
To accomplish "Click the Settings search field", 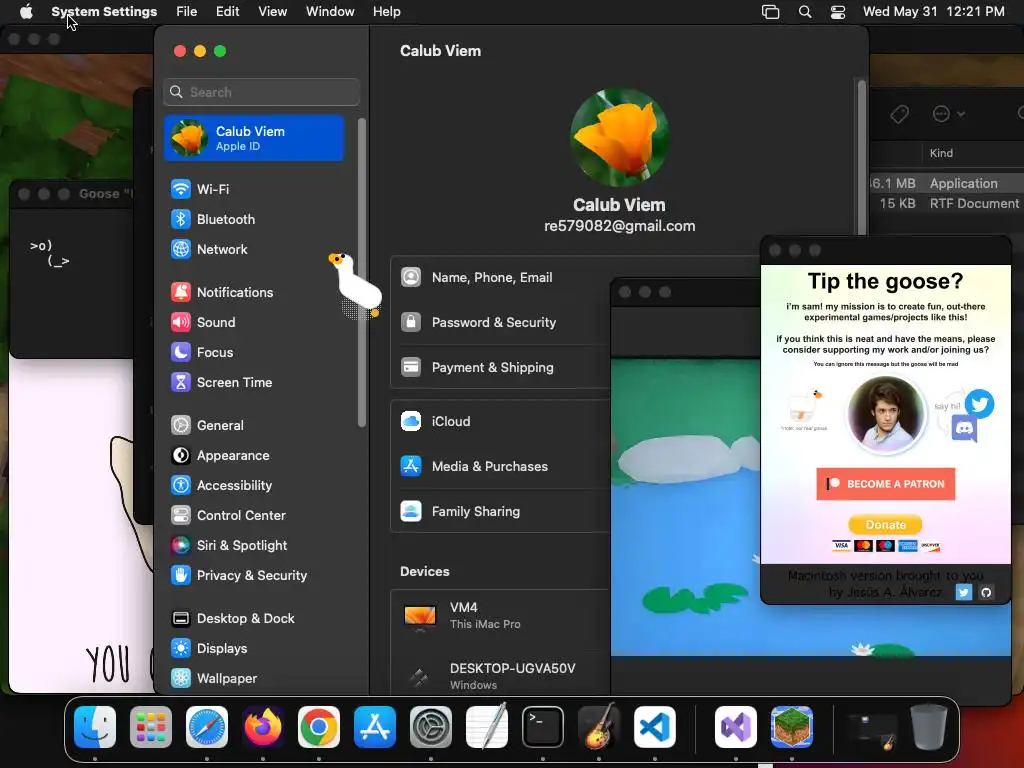I will [261, 92].
